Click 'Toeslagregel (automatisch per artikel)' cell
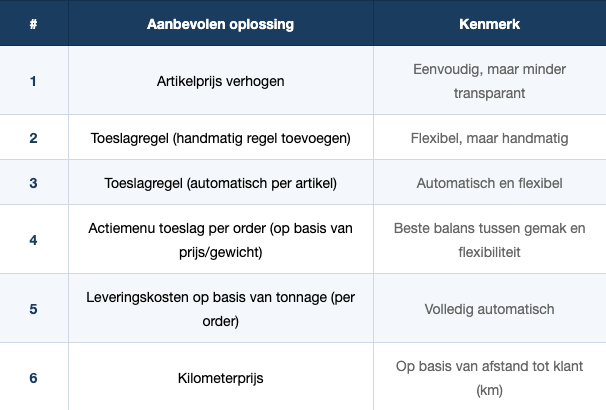 221,183
